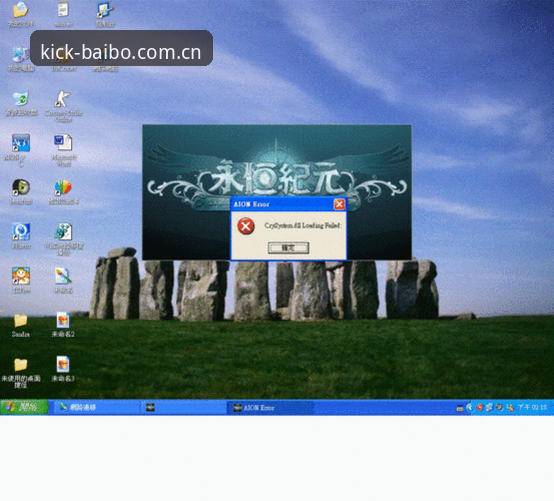Open the Sandra folder on desktop

(21, 325)
